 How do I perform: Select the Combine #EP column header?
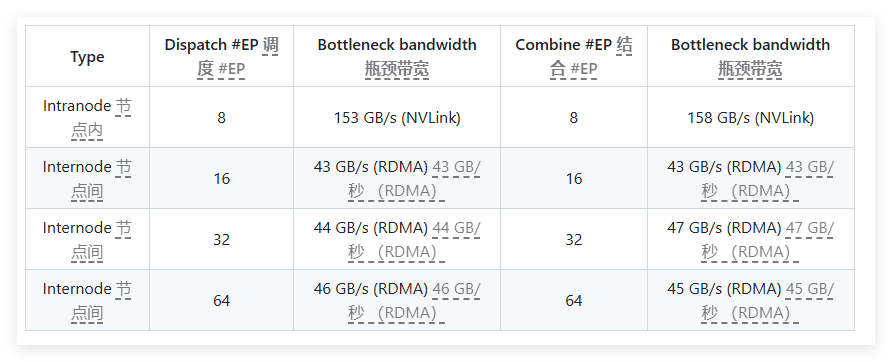tap(573, 56)
